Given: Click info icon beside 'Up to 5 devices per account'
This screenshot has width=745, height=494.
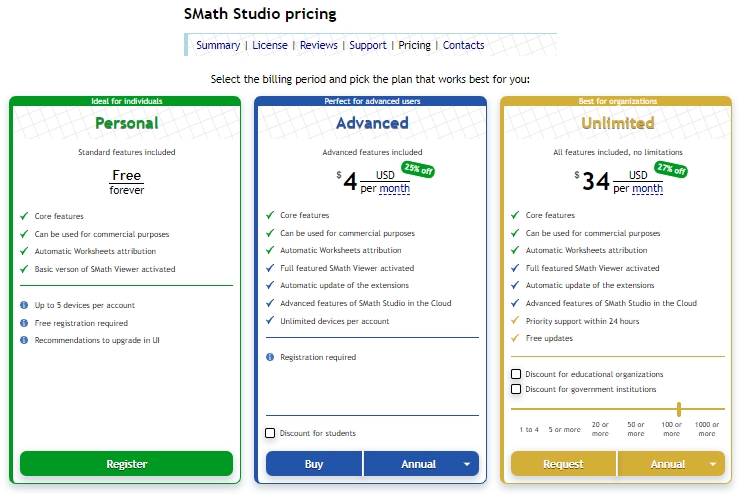Looking at the screenshot, I should [x=24, y=305].
